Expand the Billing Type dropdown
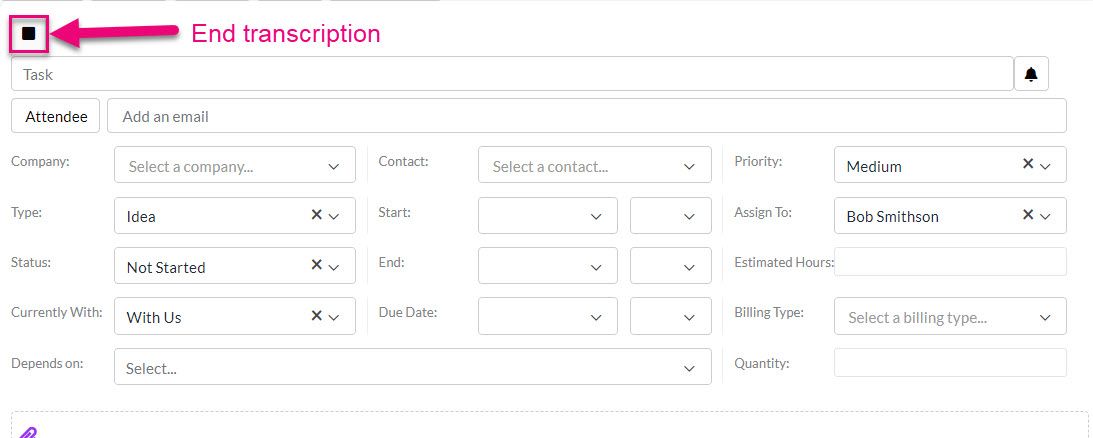 pyautogui.click(x=950, y=316)
